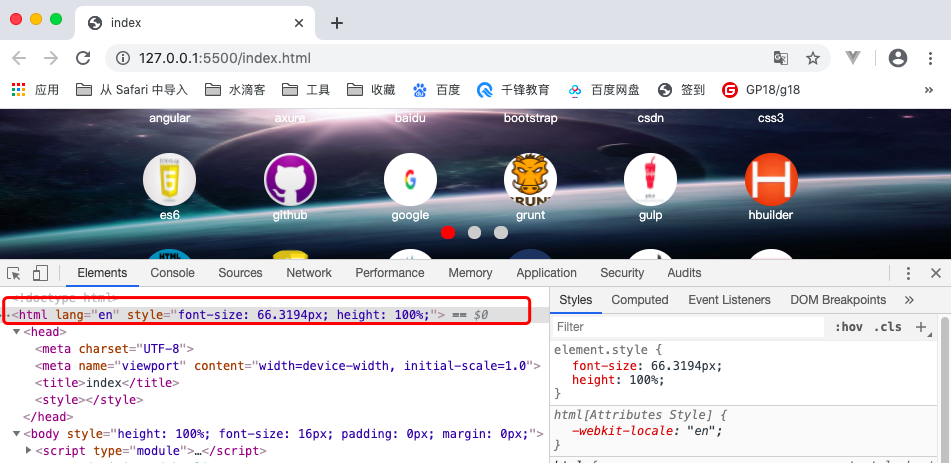
Task: Switch to the Console tab
Action: [x=172, y=273]
